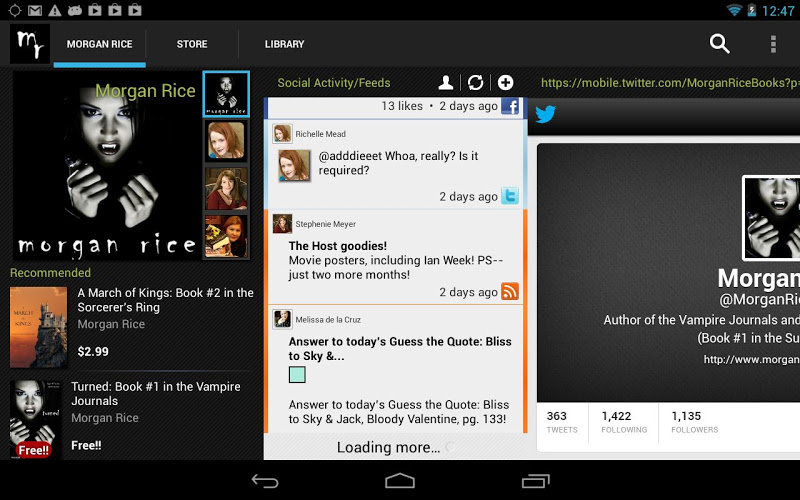800x500 pixels.
Task: Click the Melissa de la Cruz avatar
Action: click(x=282, y=319)
